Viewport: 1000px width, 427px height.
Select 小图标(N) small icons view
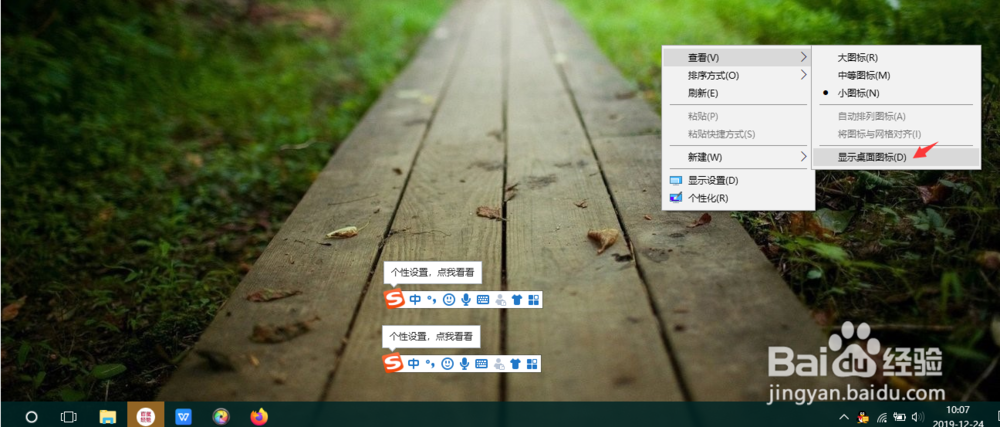896,93
